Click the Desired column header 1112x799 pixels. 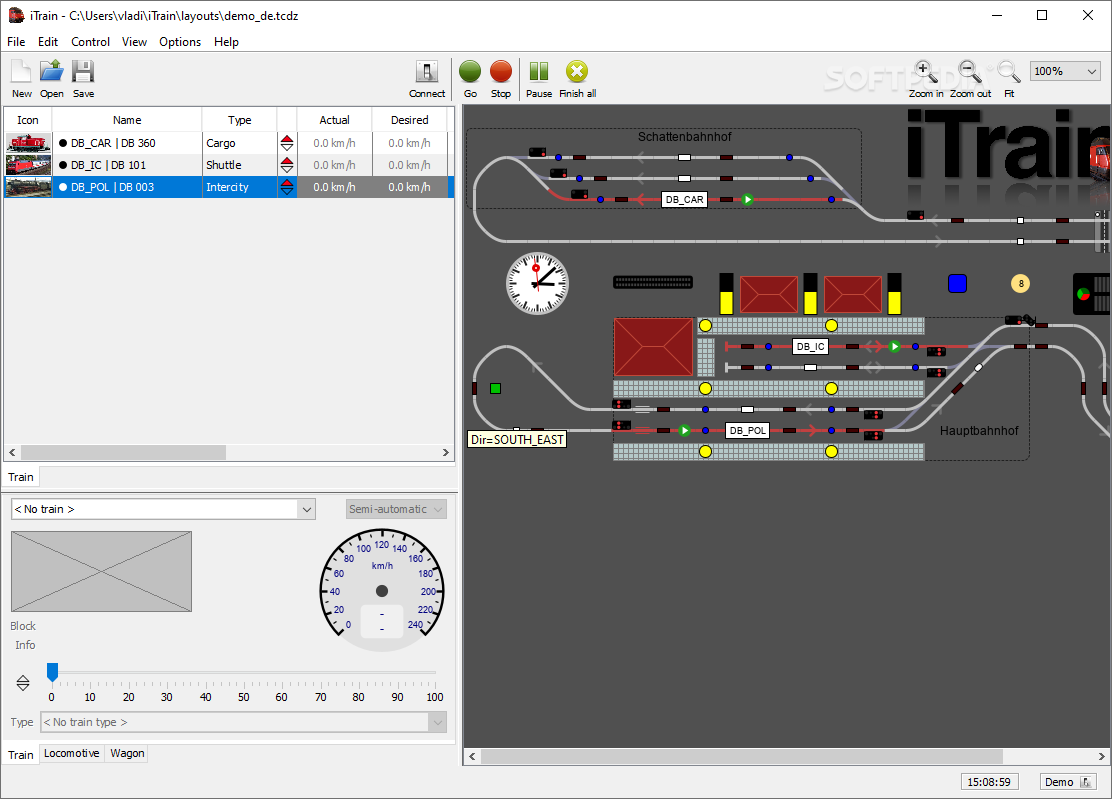coord(410,120)
